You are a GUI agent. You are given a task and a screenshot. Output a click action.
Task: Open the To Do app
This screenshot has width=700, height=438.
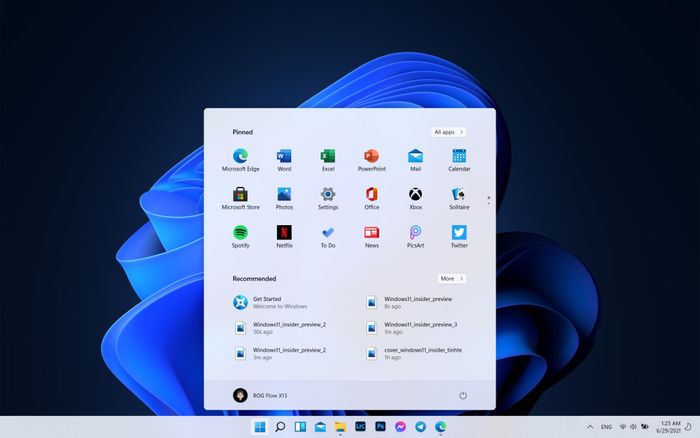(x=328, y=237)
